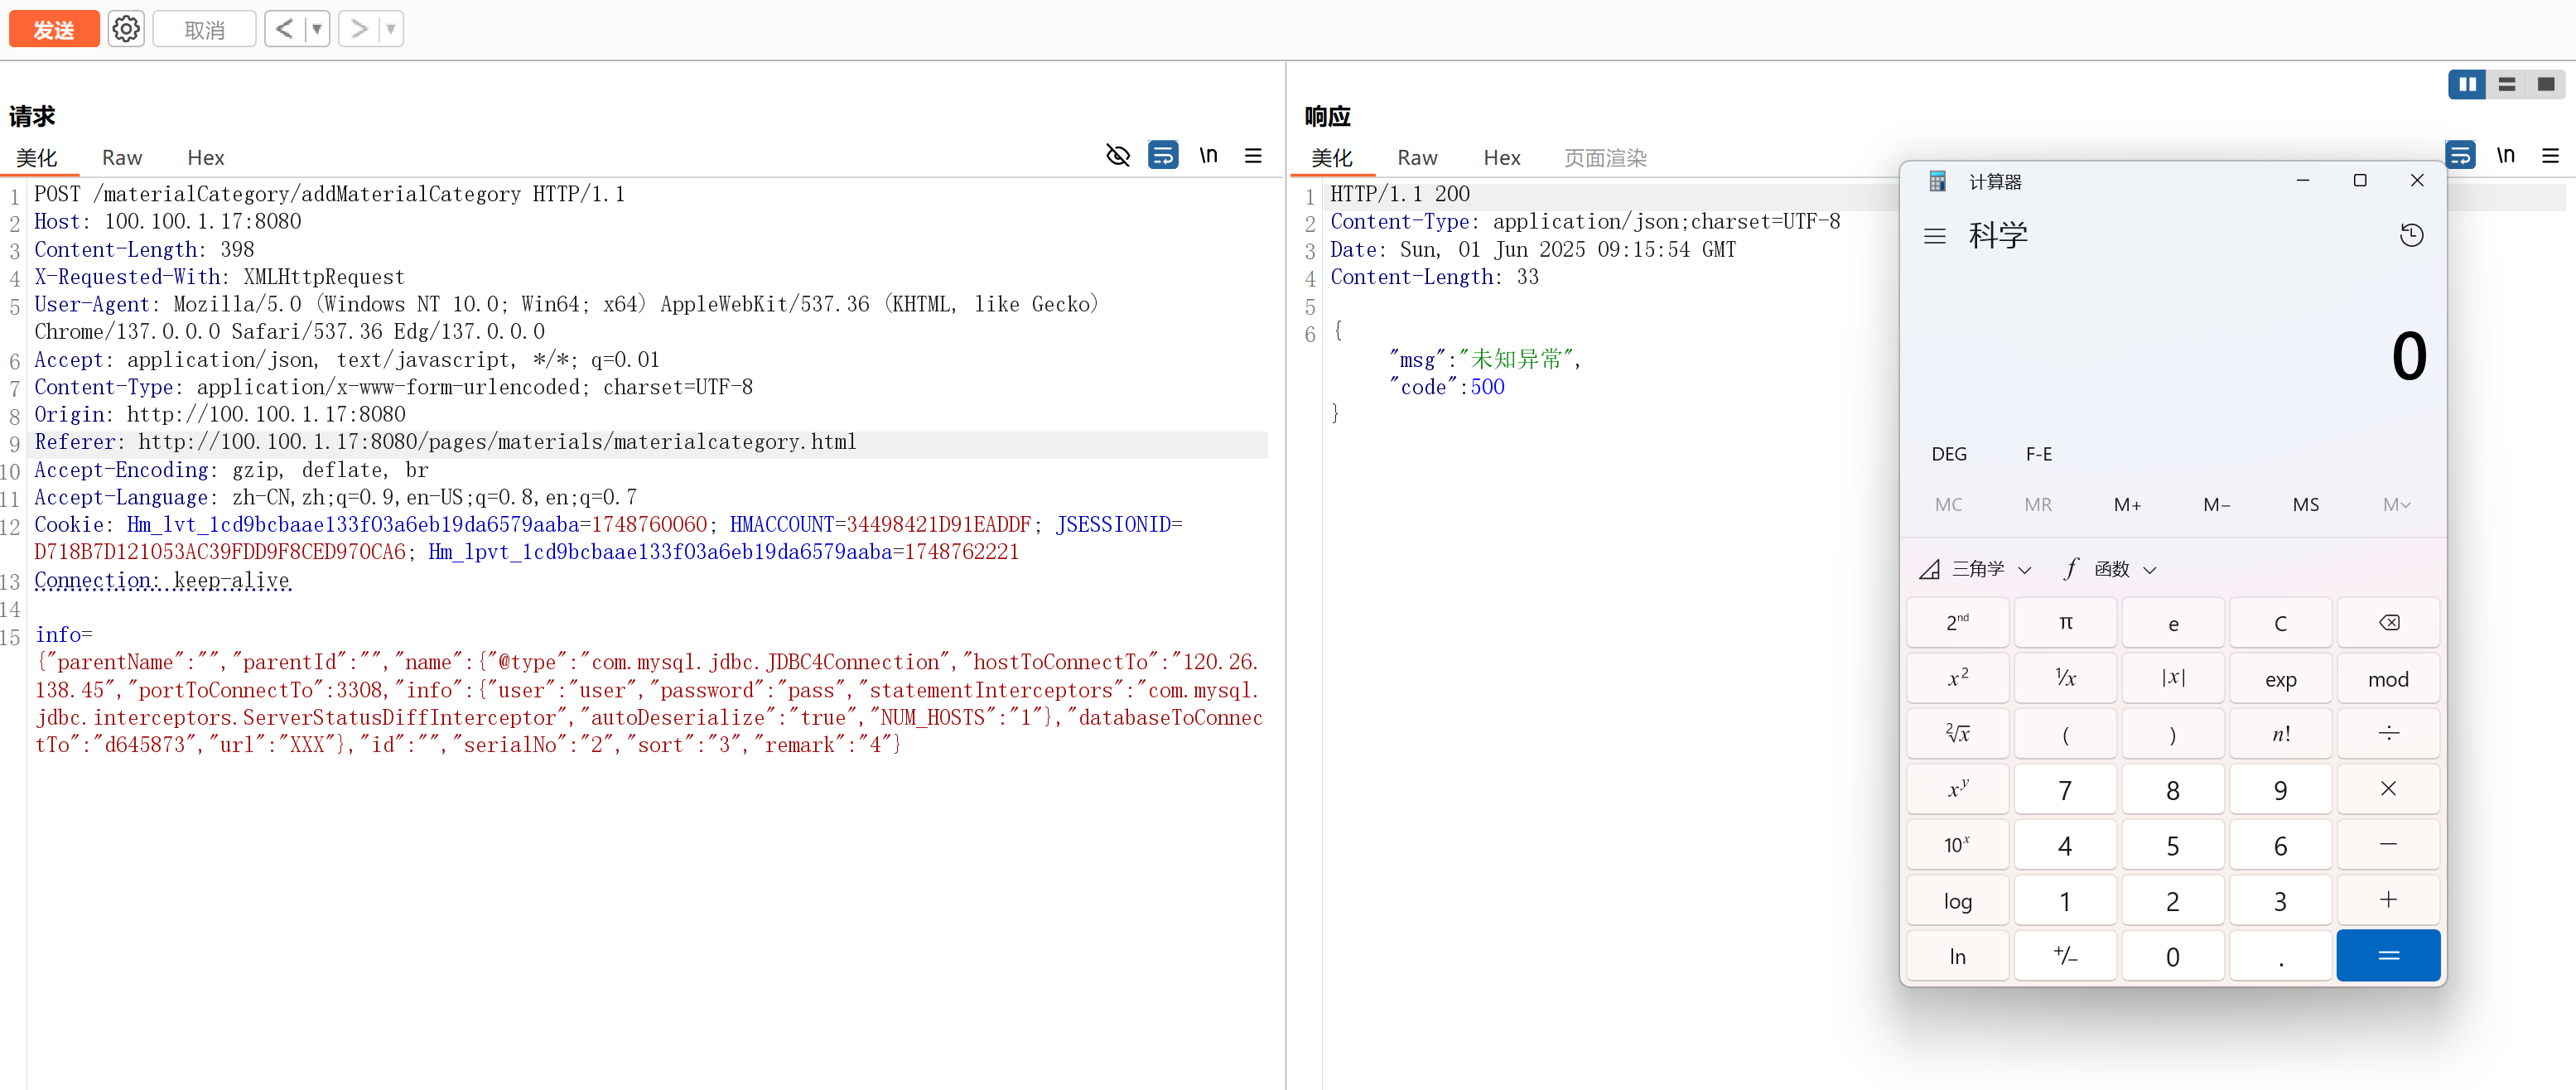Open calculator navigation hamburger menu
The height and width of the screenshot is (1090, 2576).
coord(1934,236)
